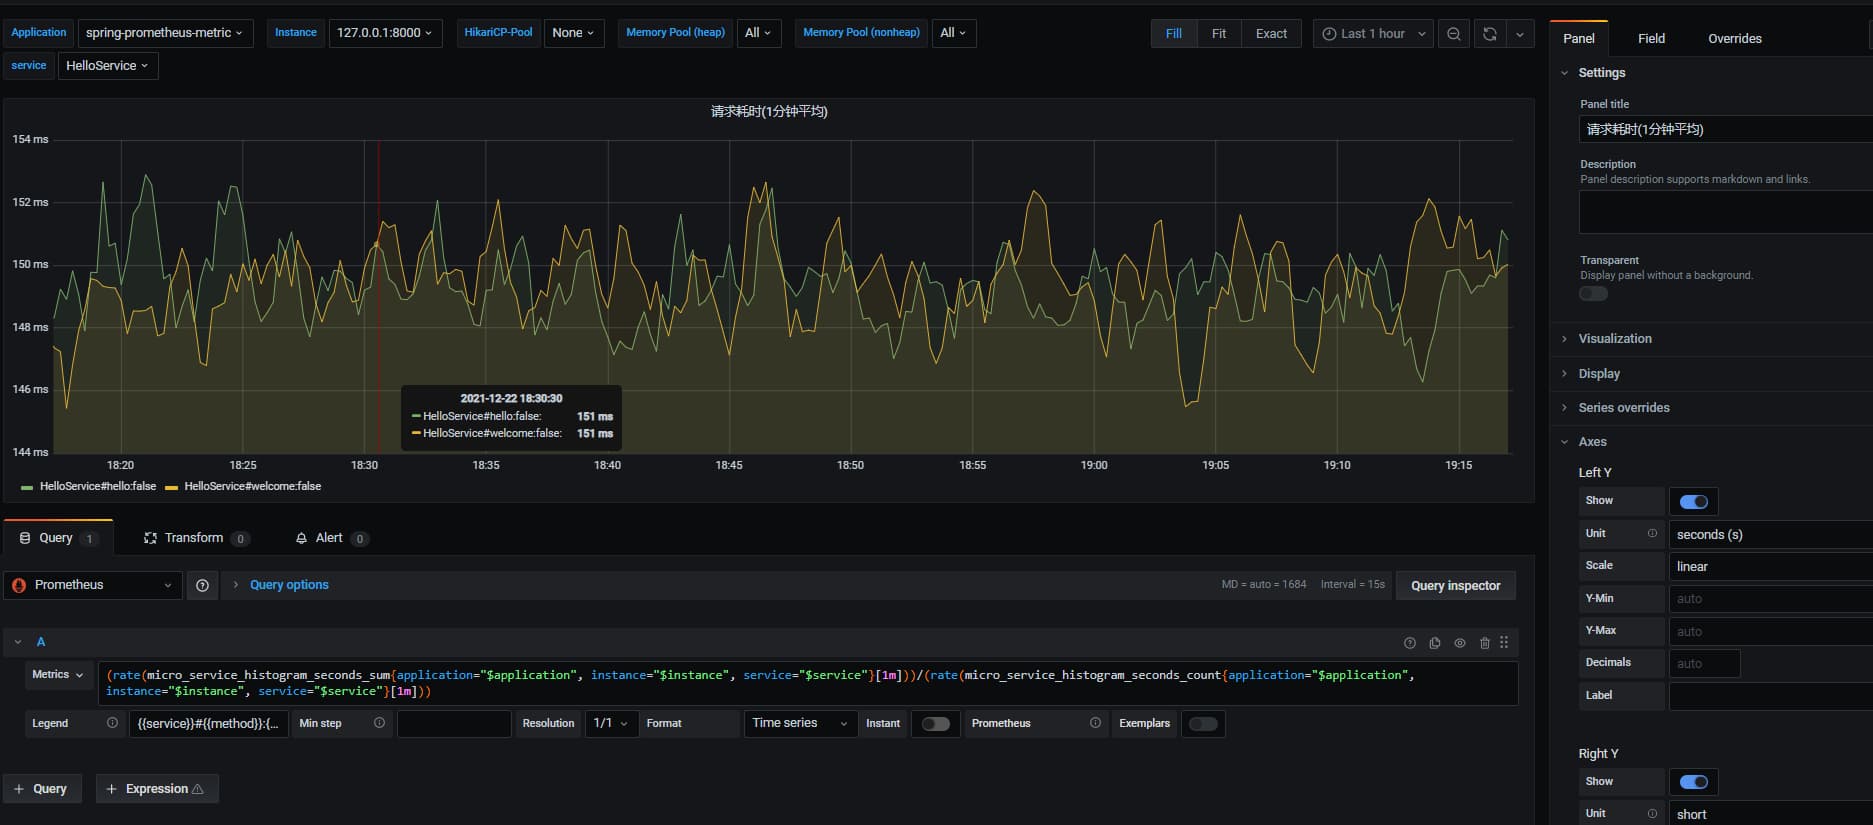Click the query A help icon
The image size is (1873, 825).
click(x=1409, y=643)
